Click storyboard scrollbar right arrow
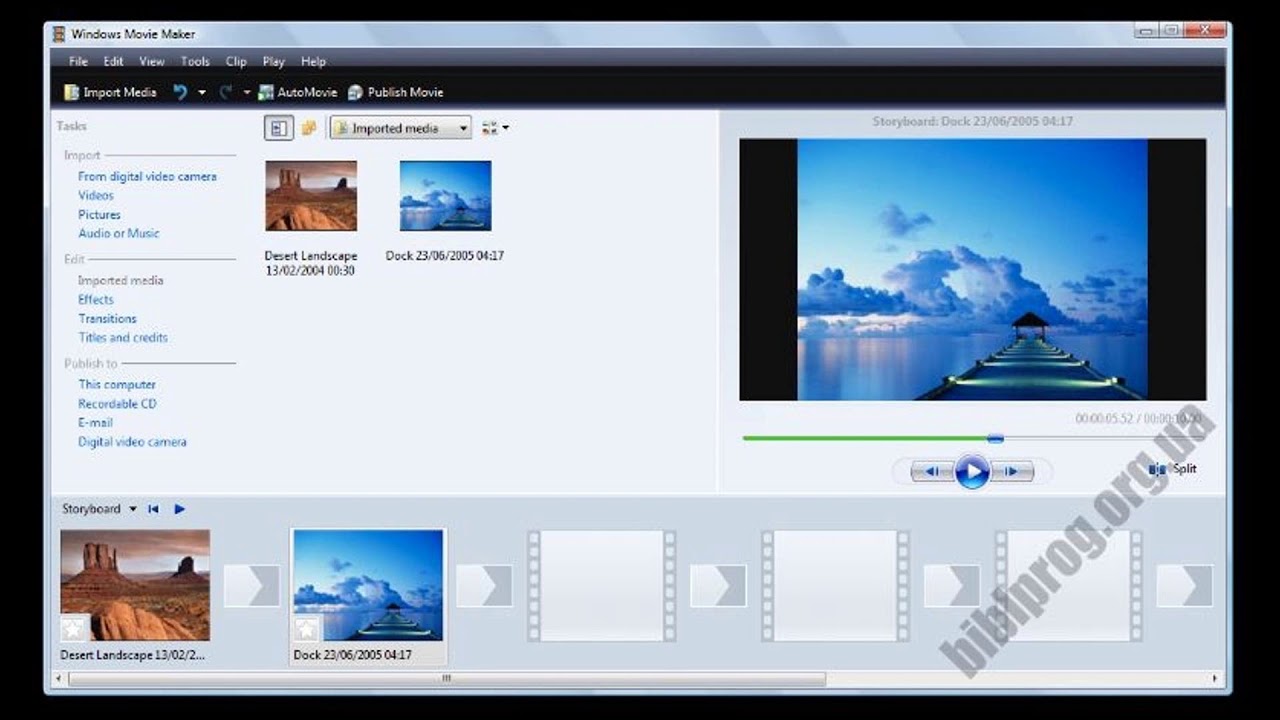The image size is (1280, 720). [1216, 678]
